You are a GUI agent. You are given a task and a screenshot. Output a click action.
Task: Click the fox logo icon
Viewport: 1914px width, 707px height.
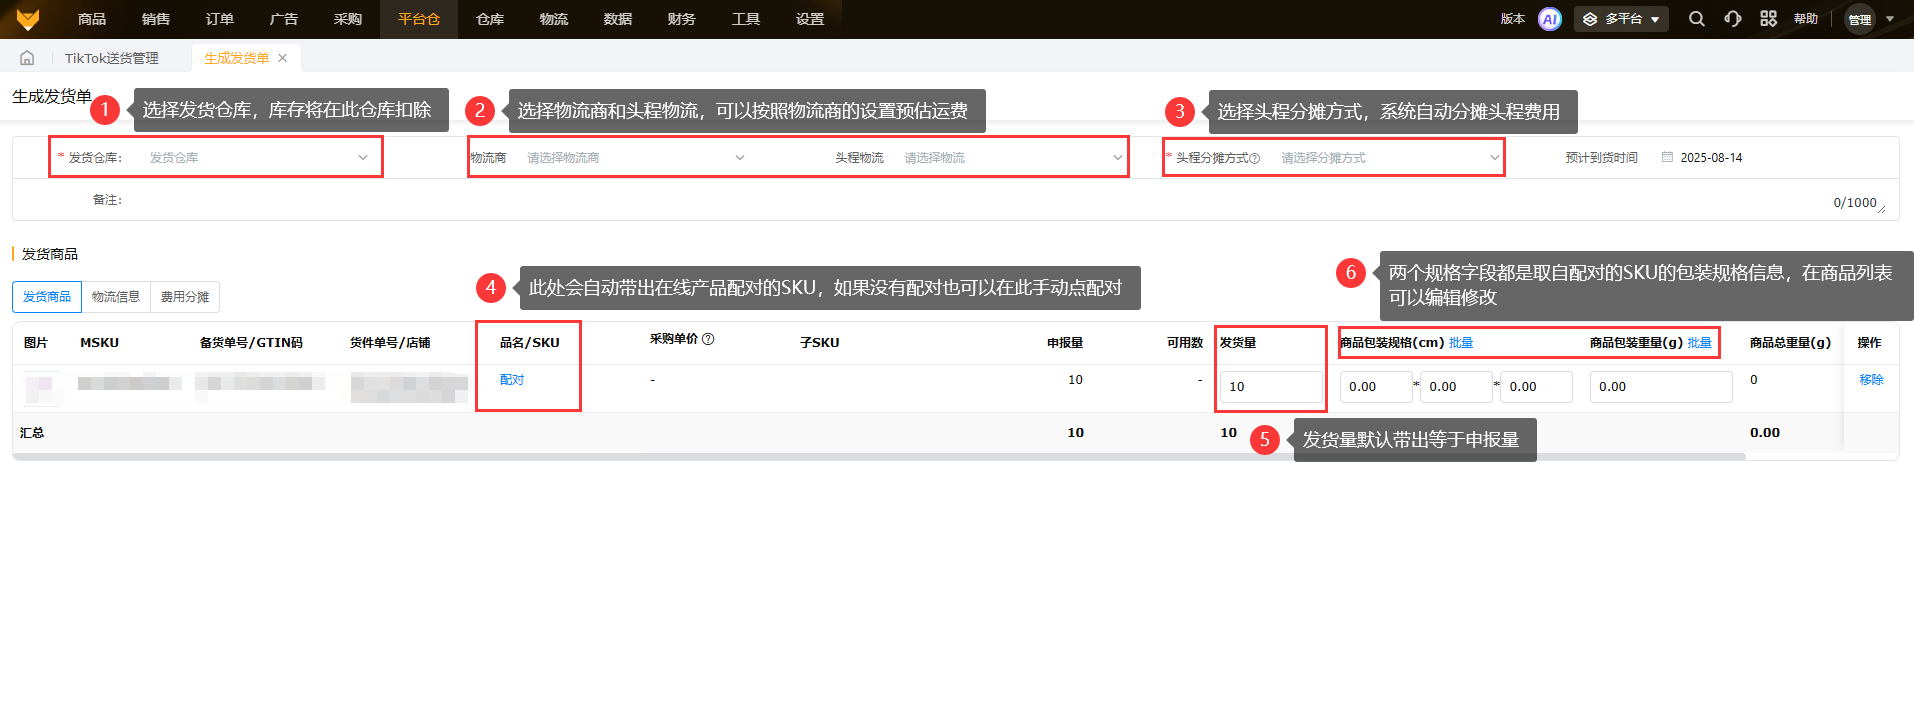click(x=28, y=19)
